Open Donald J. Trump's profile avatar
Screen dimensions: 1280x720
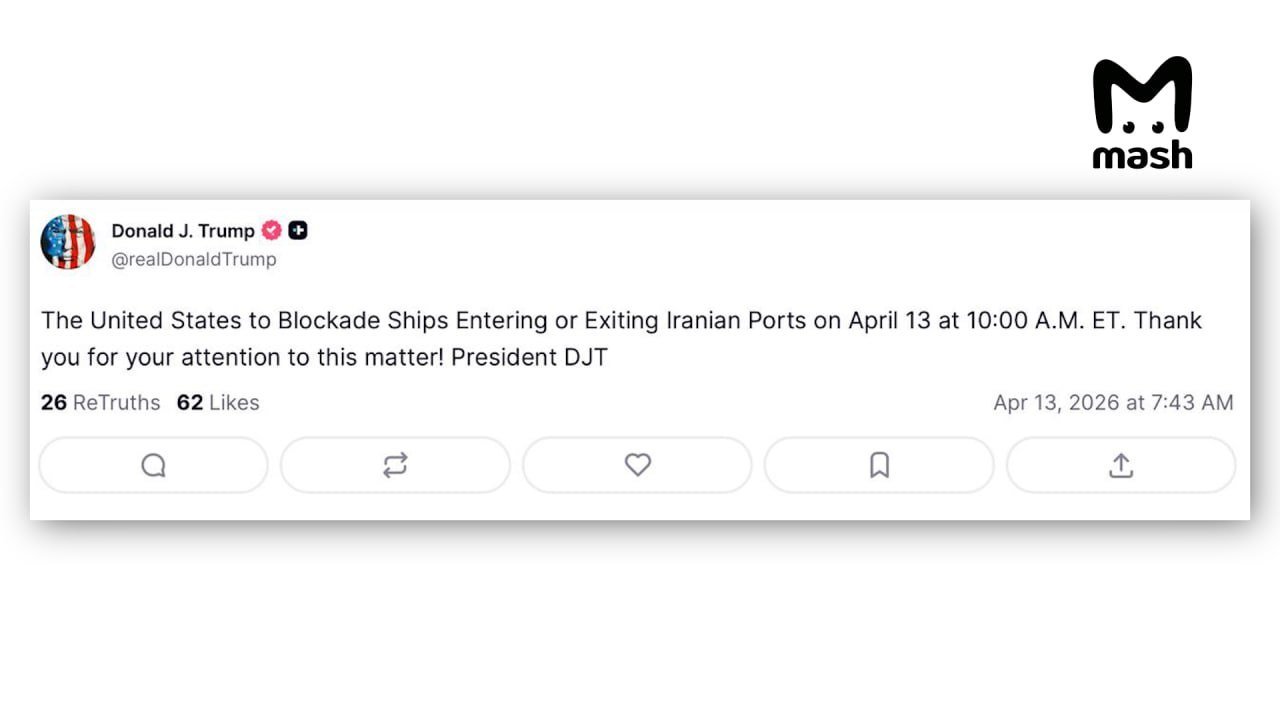pos(68,242)
